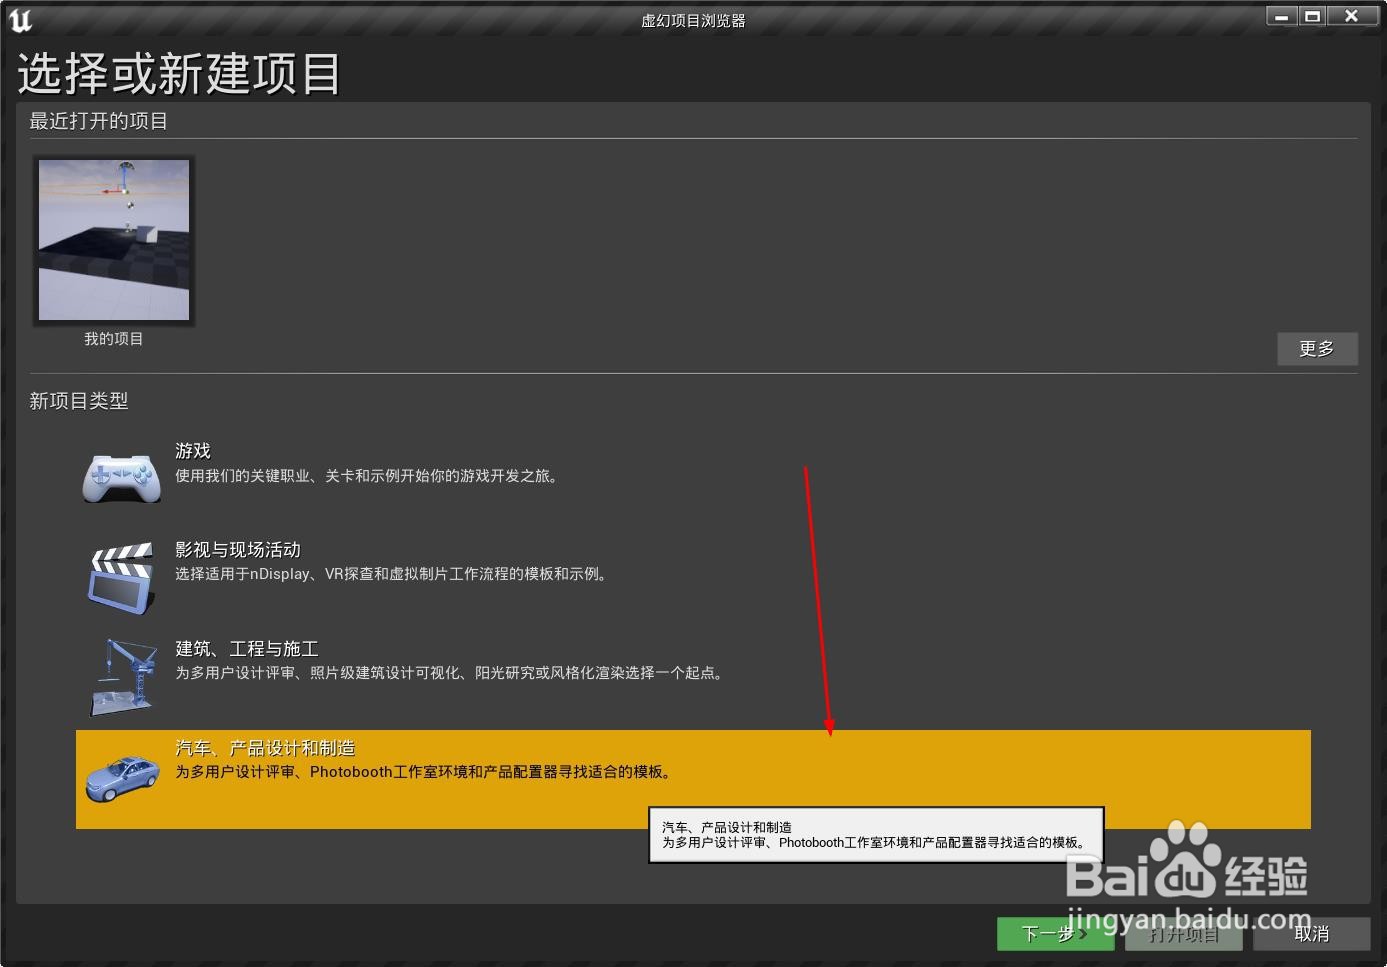The height and width of the screenshot is (967, 1387).
Task: Click the blue car icon for automotive templates
Action: point(121,777)
